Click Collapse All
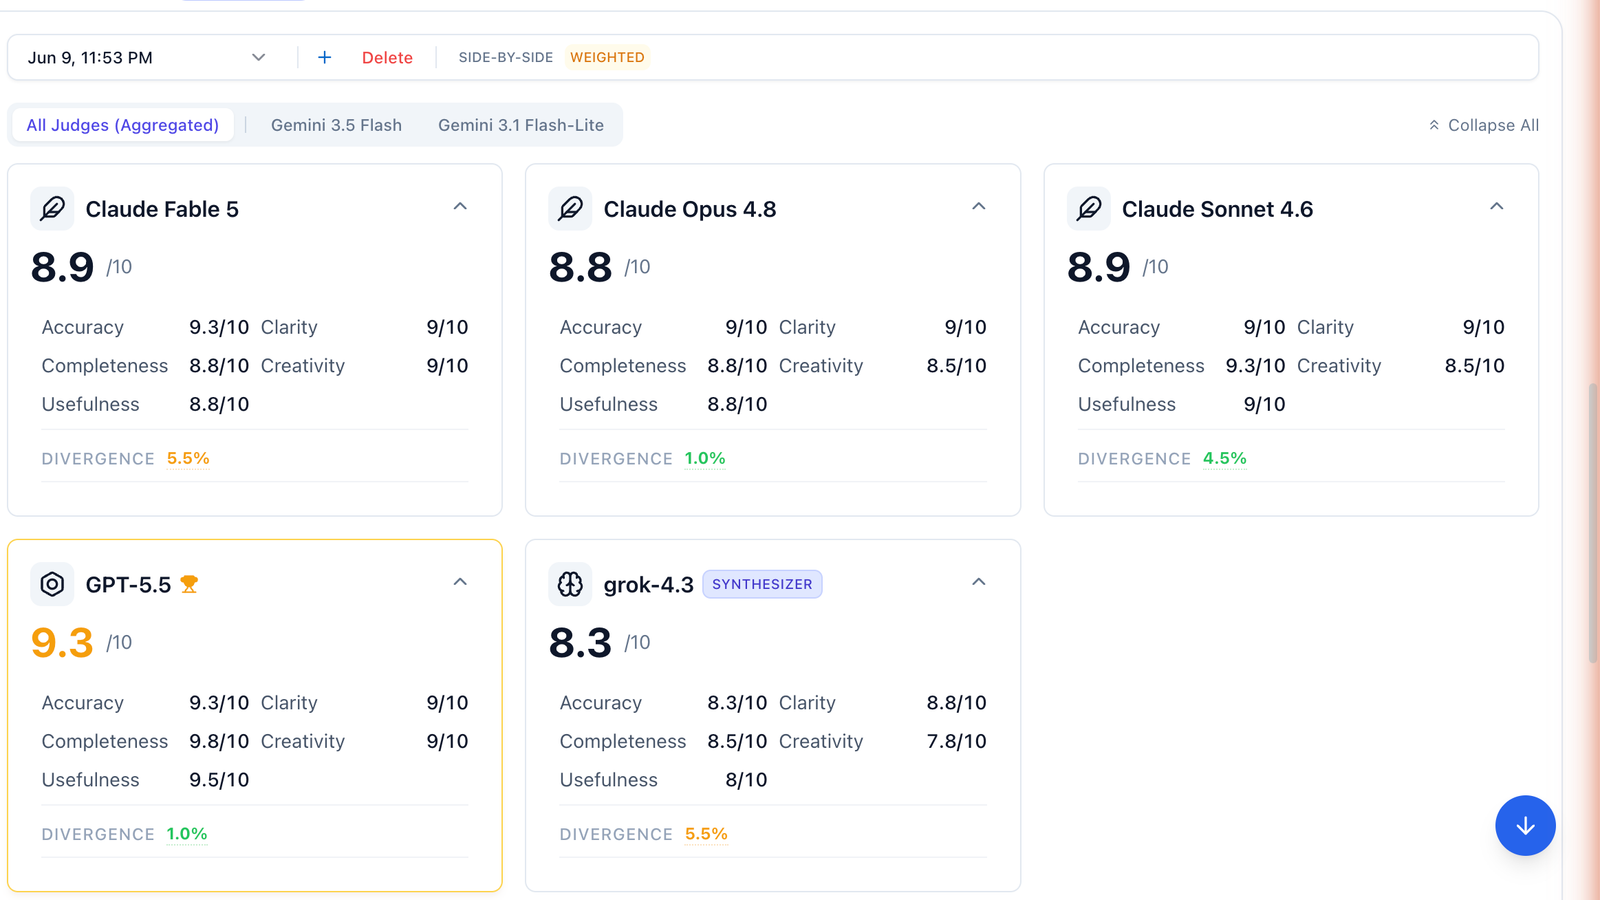The height and width of the screenshot is (900, 1600). click(x=1484, y=125)
